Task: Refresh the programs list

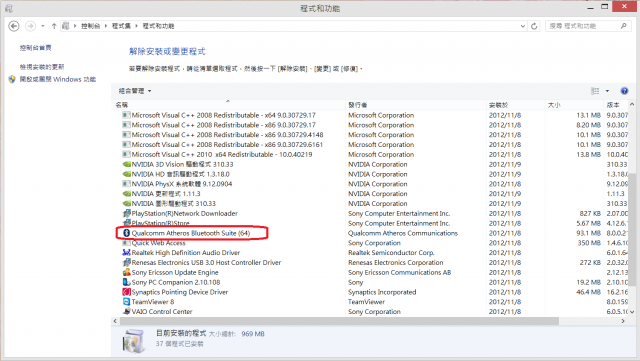Action: pyautogui.click(x=534, y=26)
